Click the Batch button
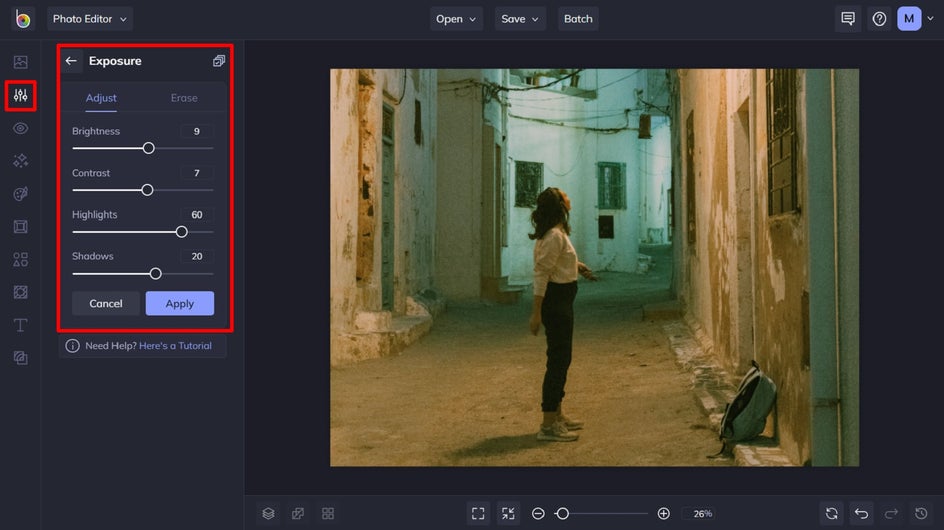The image size is (944, 530). pyautogui.click(x=578, y=19)
